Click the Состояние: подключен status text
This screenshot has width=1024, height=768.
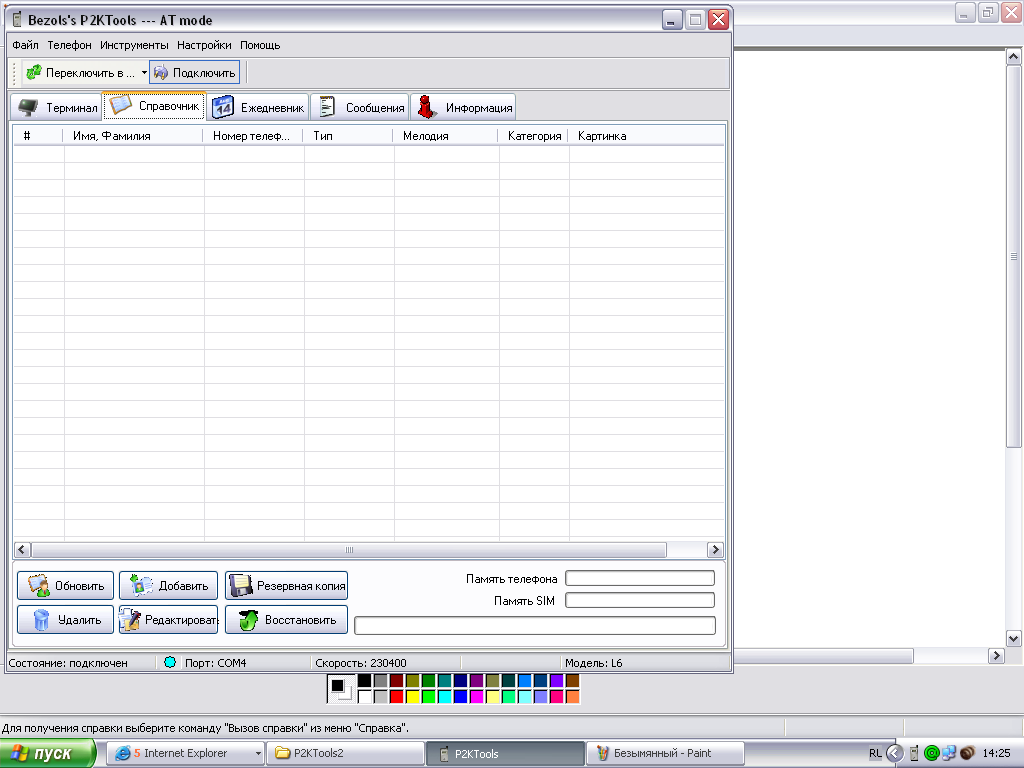tap(68, 663)
